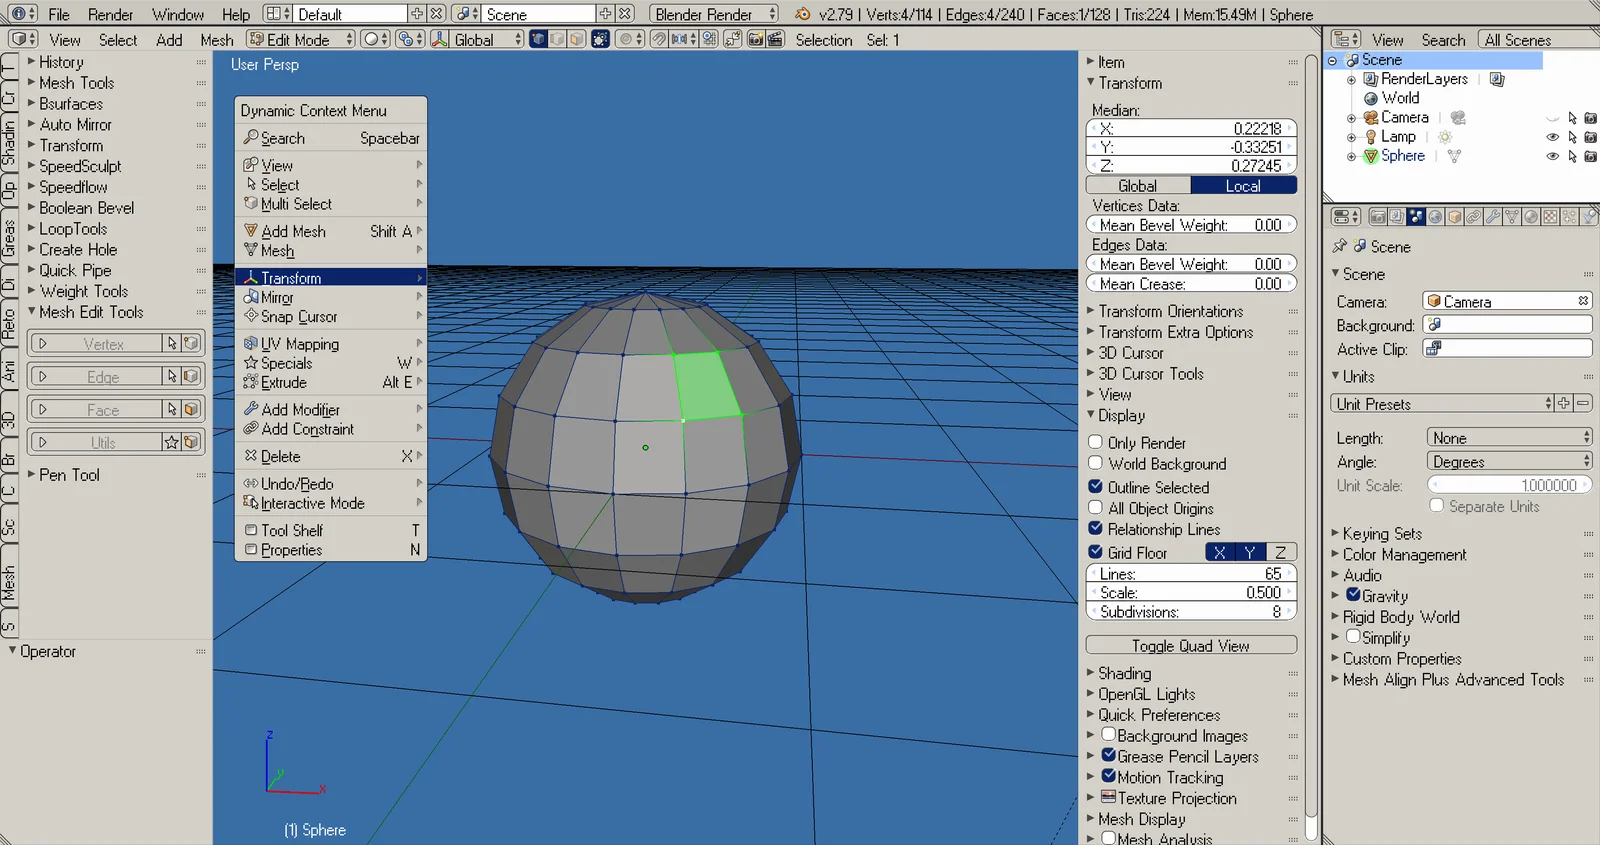This screenshot has width=1600, height=845.
Task: Switch median transform to Global
Action: click(x=1138, y=186)
